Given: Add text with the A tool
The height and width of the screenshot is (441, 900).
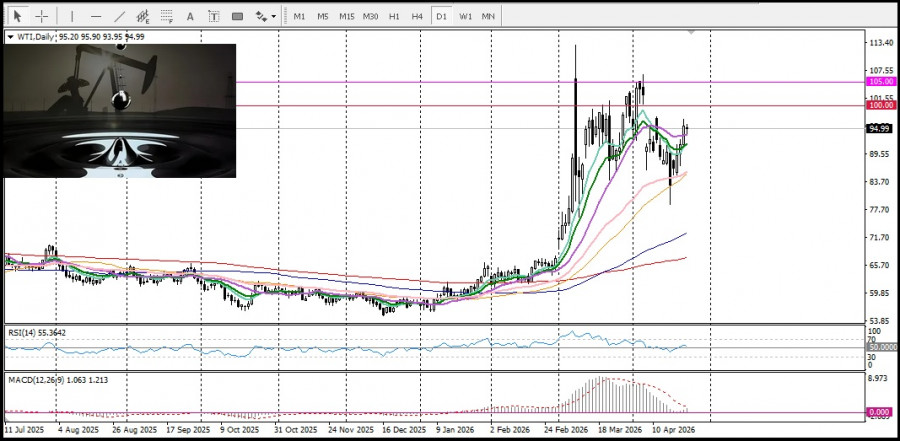Looking at the screenshot, I should [191, 16].
